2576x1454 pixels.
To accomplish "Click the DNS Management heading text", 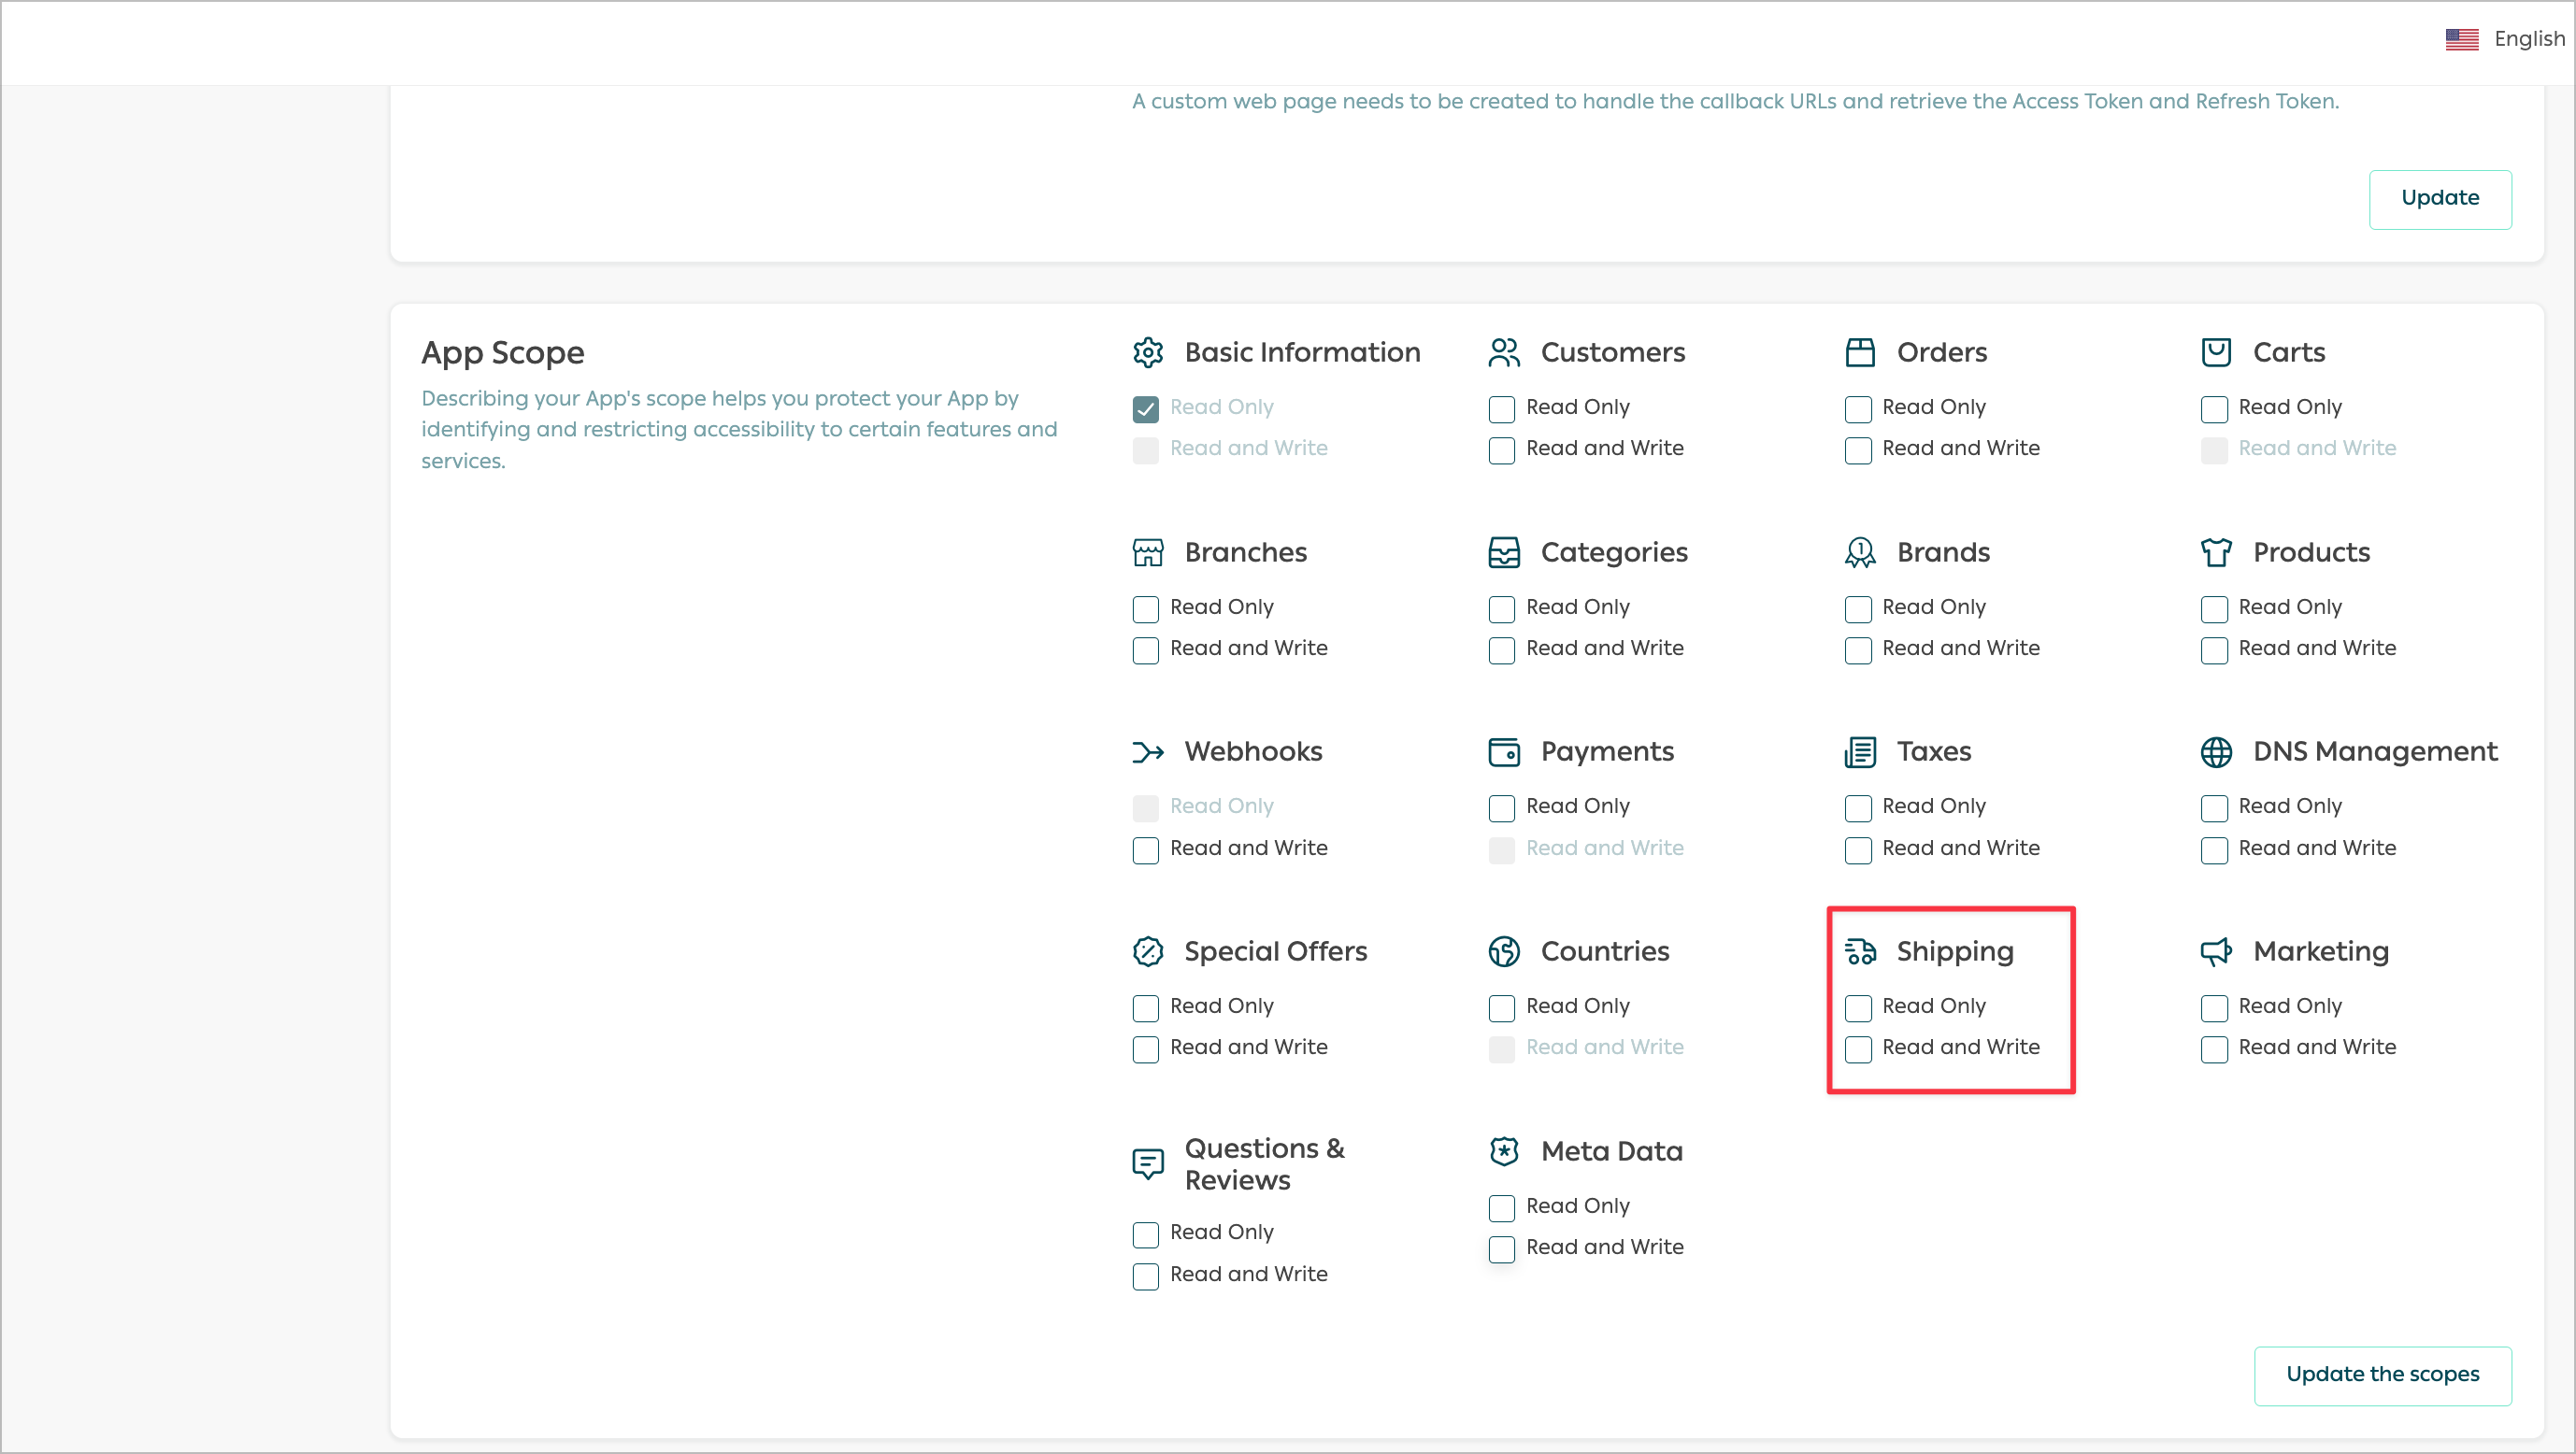I will 2375,751.
